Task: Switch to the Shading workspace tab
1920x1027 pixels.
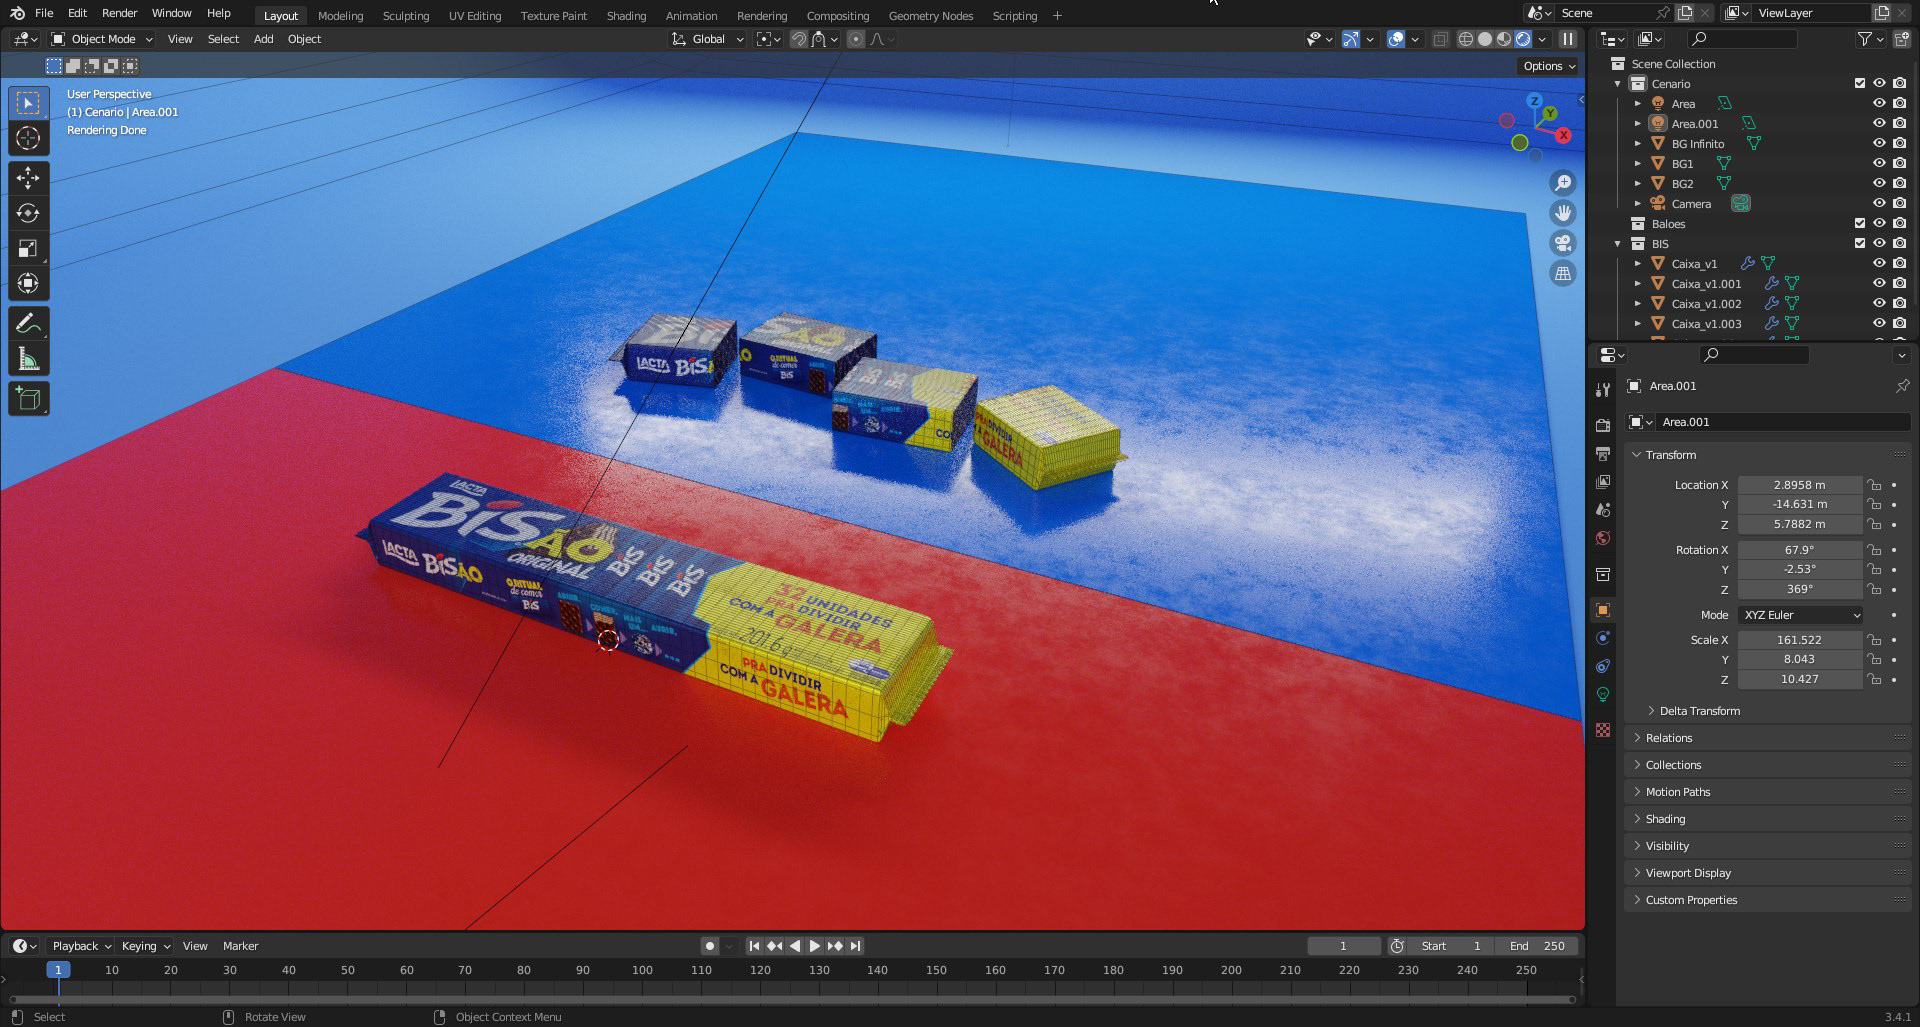Action: click(626, 15)
